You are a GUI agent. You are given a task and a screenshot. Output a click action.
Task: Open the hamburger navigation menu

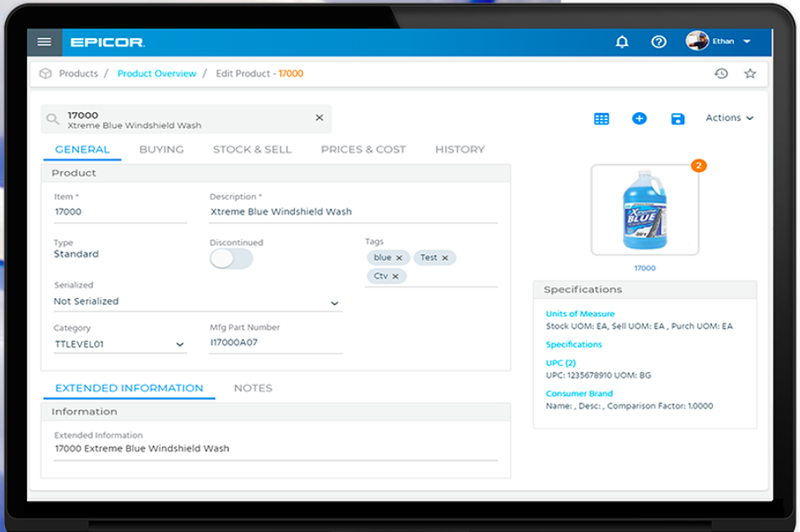[44, 42]
